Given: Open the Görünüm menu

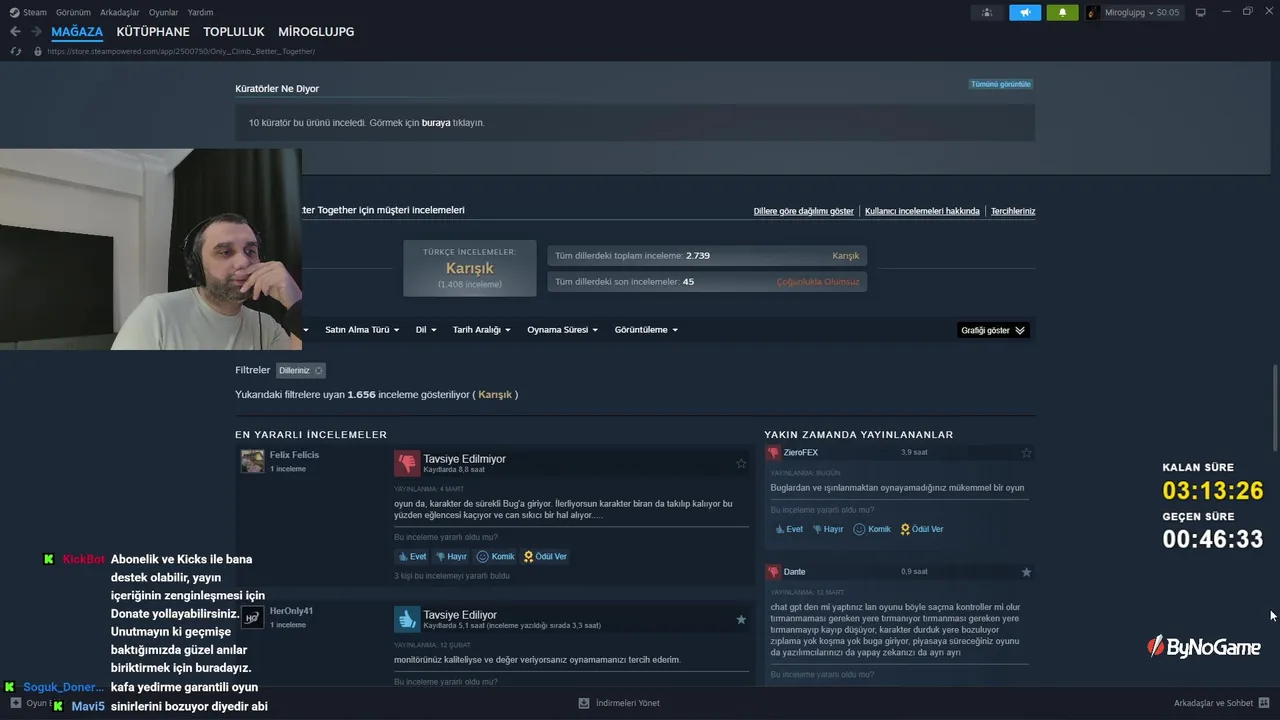Looking at the screenshot, I should (73, 12).
